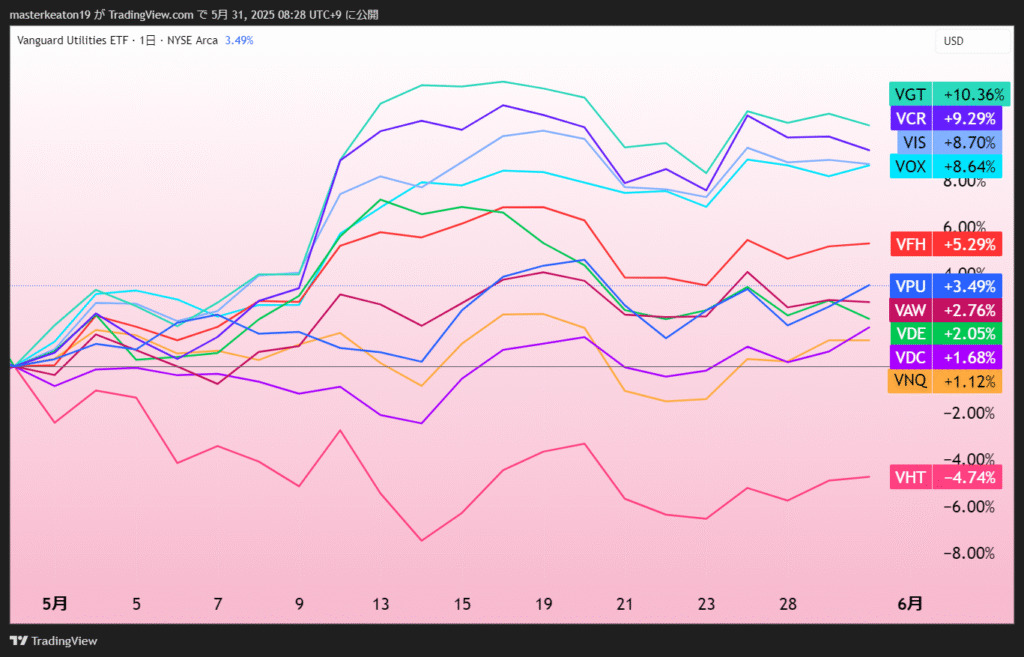Select the VGT ticker label
Image resolution: width=1024 pixels, height=657 pixels.
tap(910, 95)
